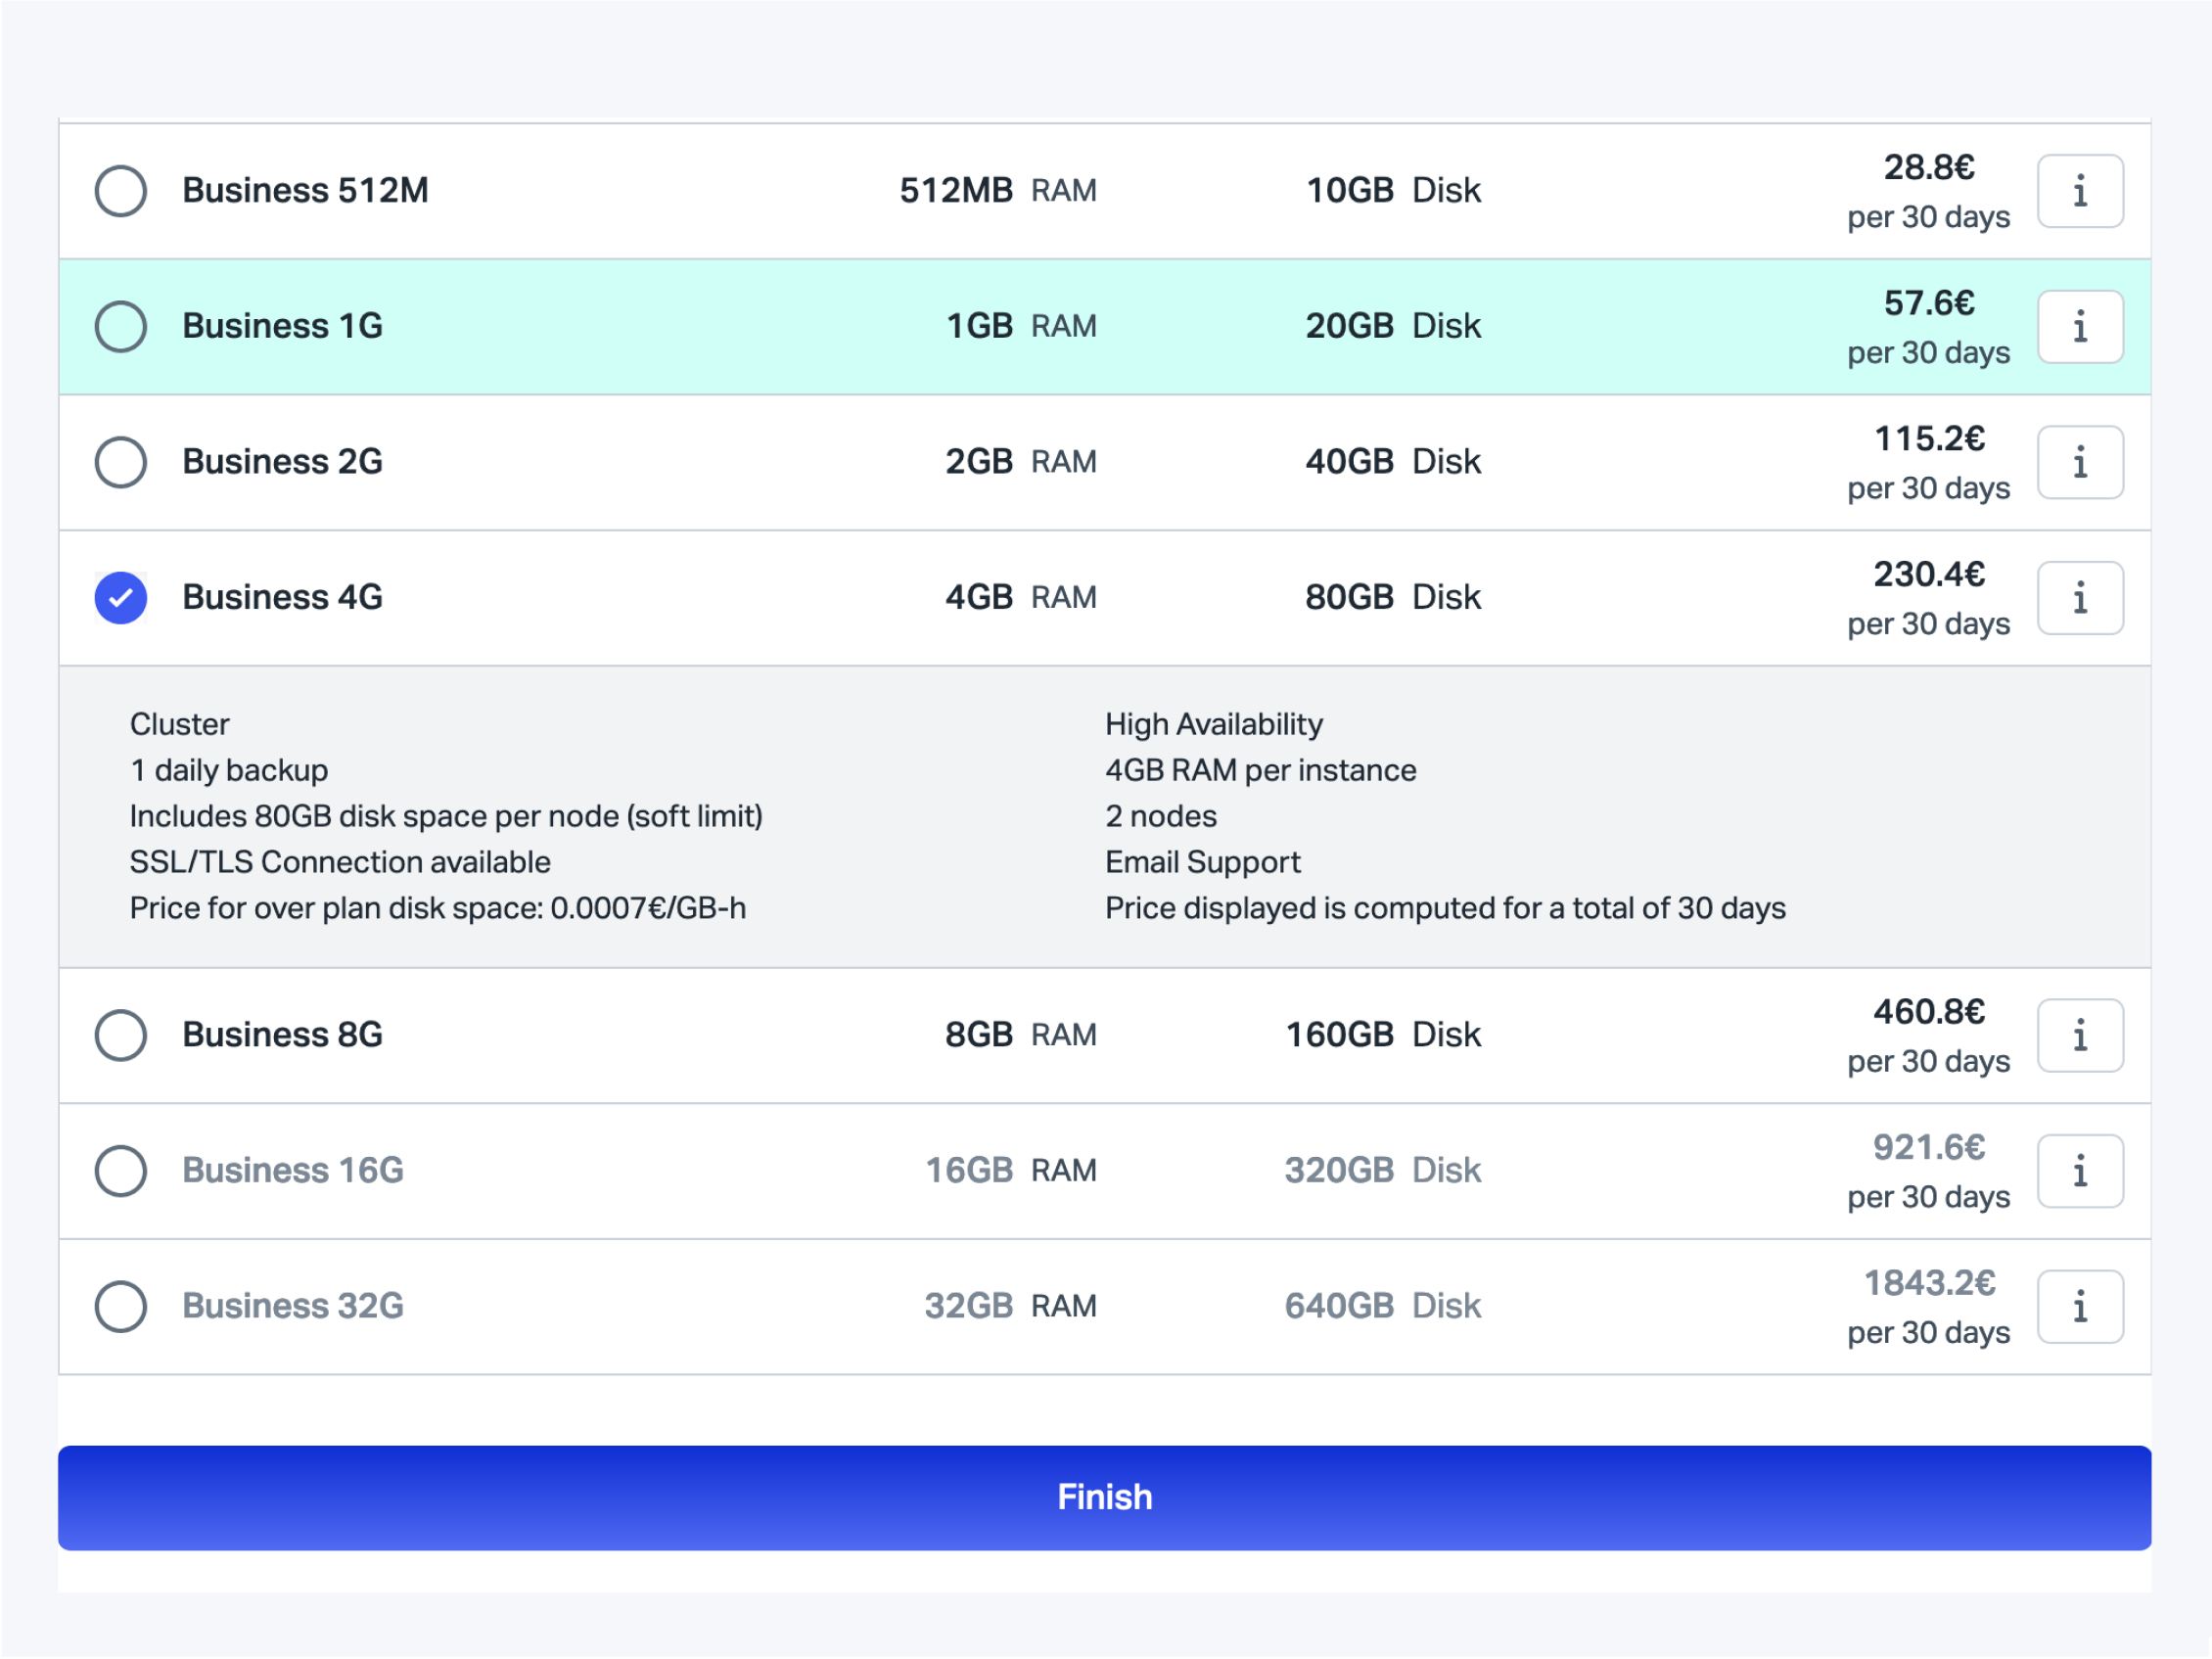
Task: Select Business 16G plan radio
Action: (121, 1171)
